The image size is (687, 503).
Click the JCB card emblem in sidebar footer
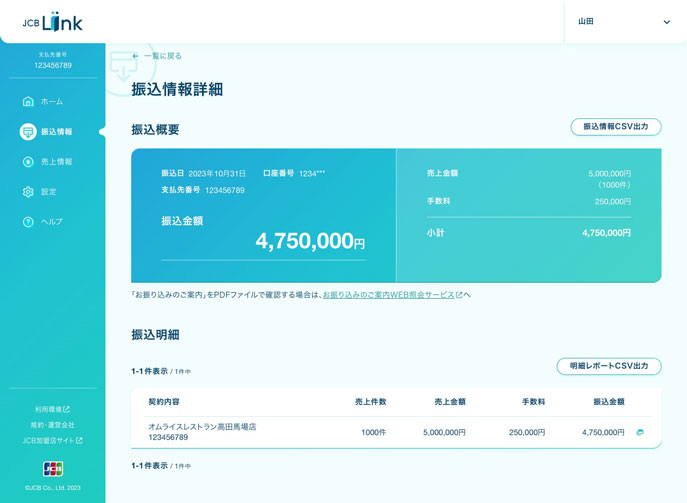tap(53, 468)
